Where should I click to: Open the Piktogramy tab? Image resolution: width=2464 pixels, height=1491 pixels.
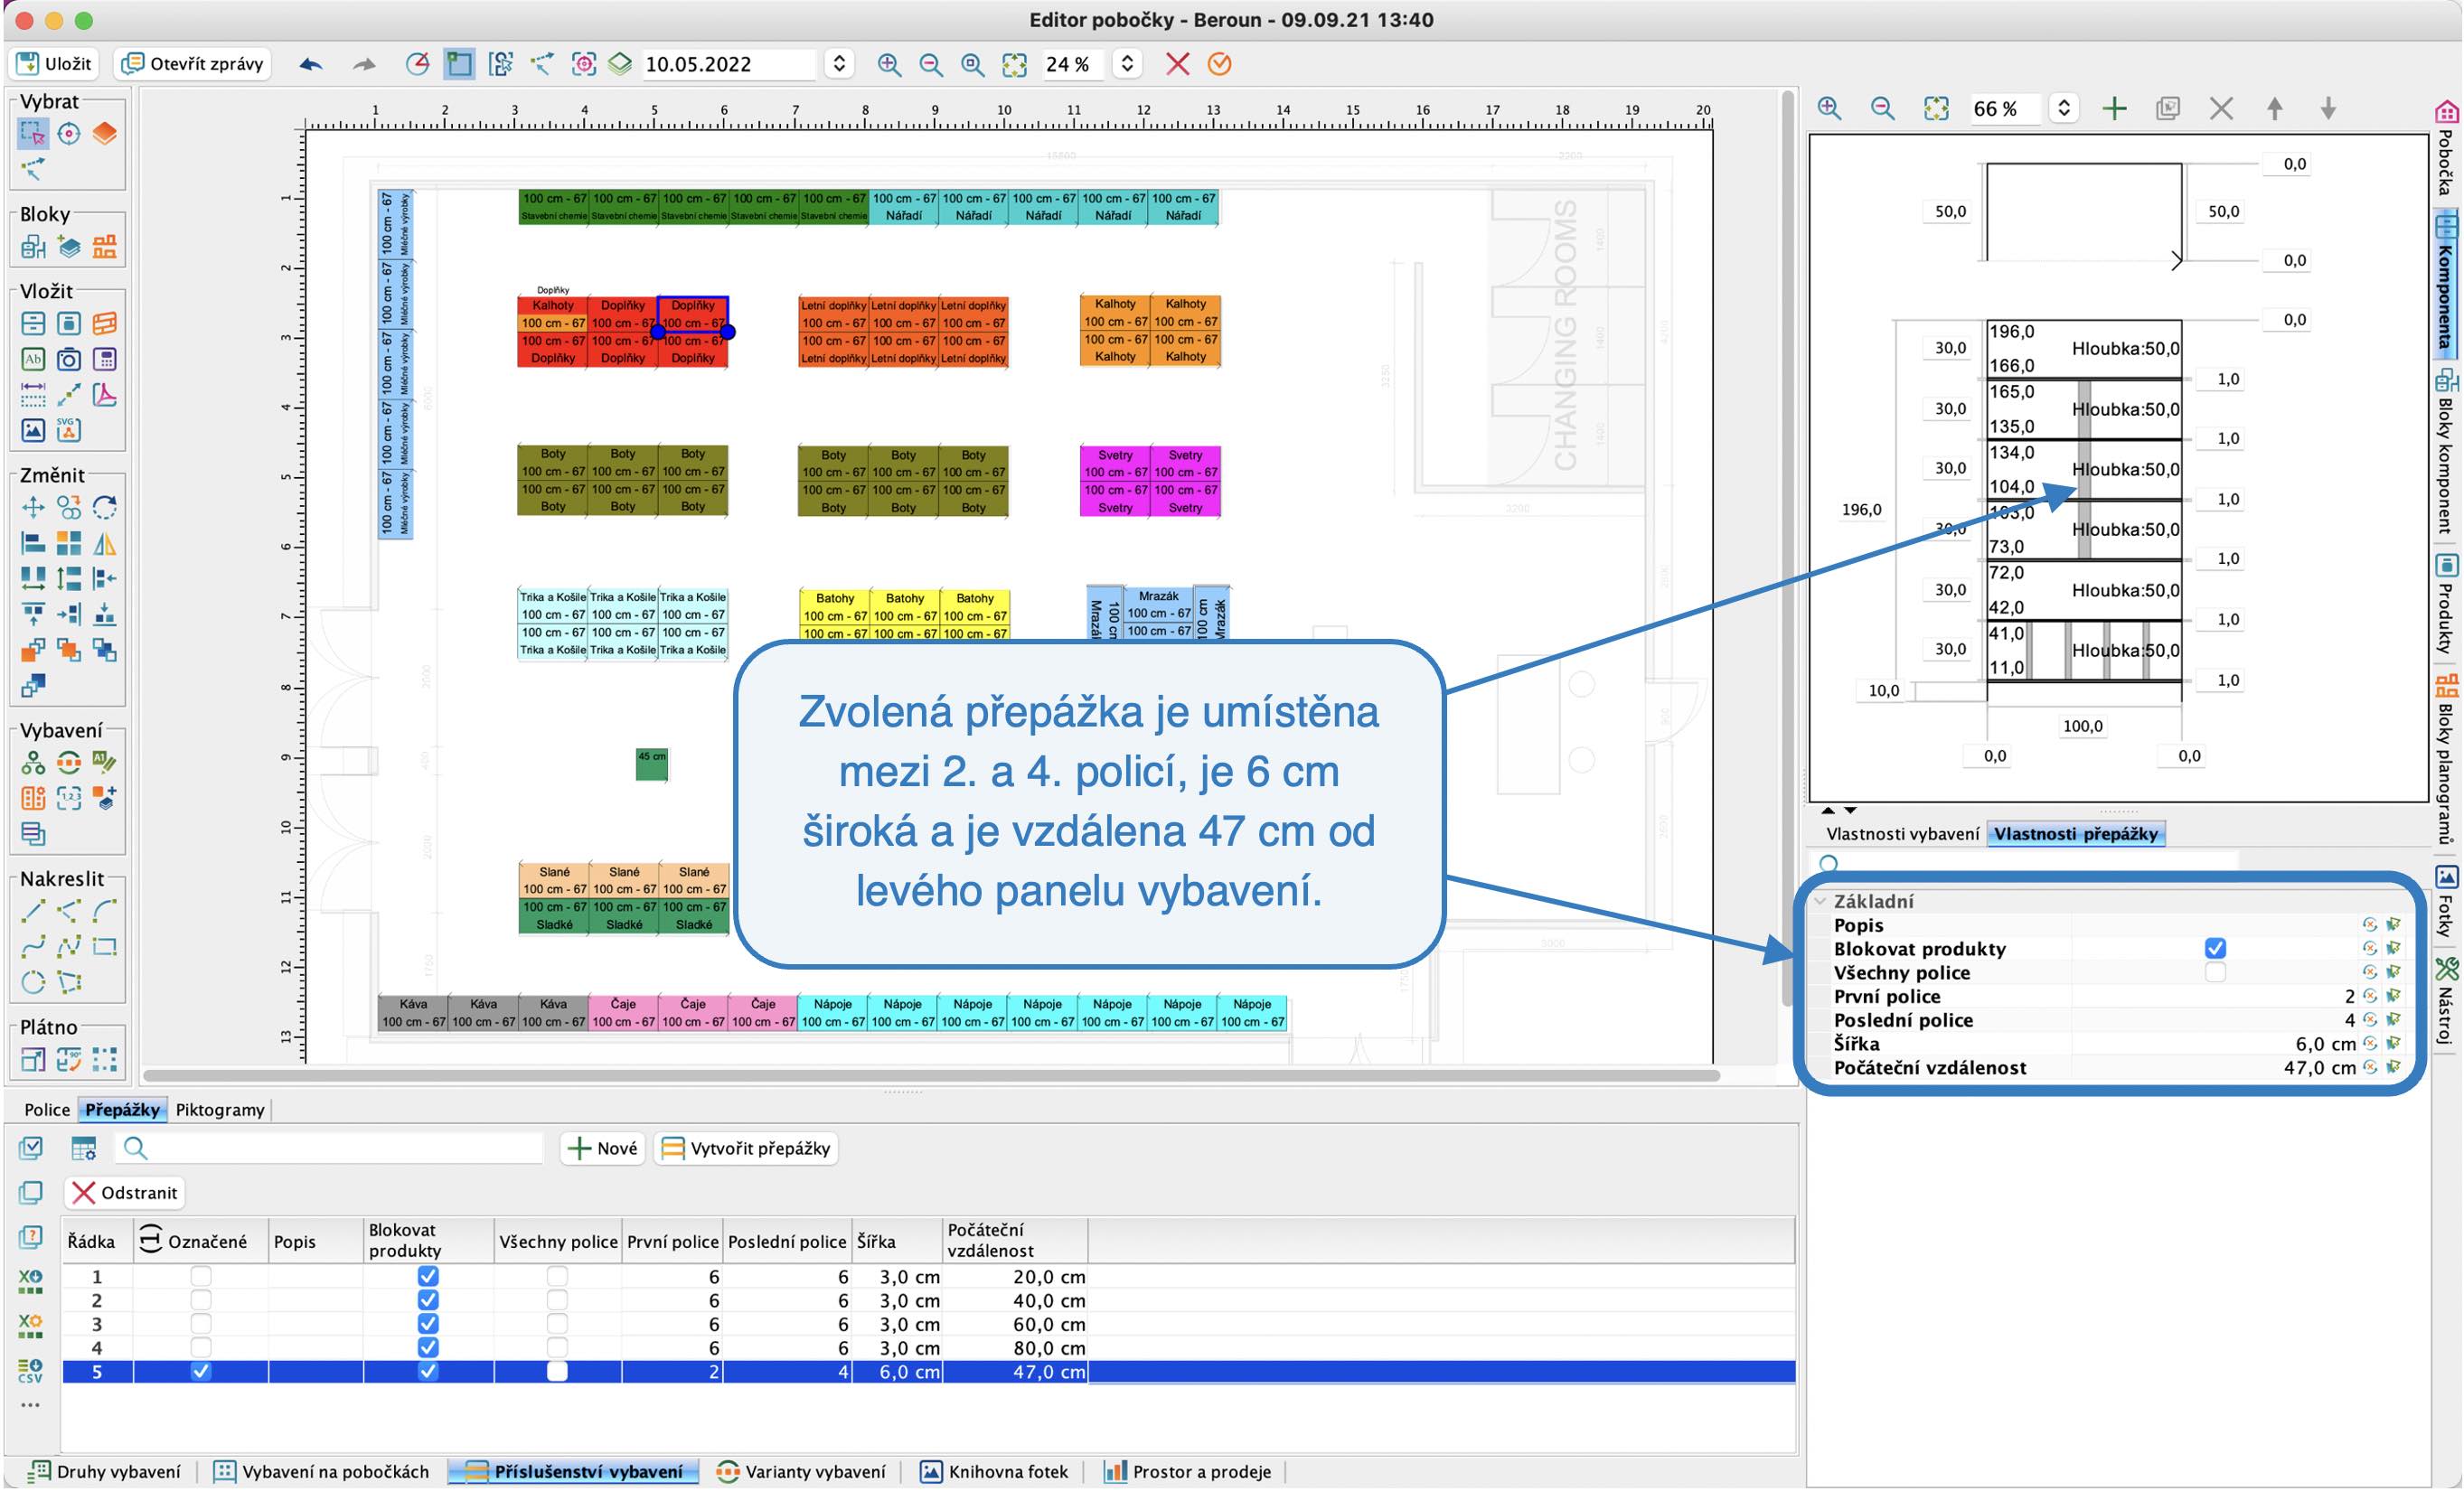coord(220,1109)
